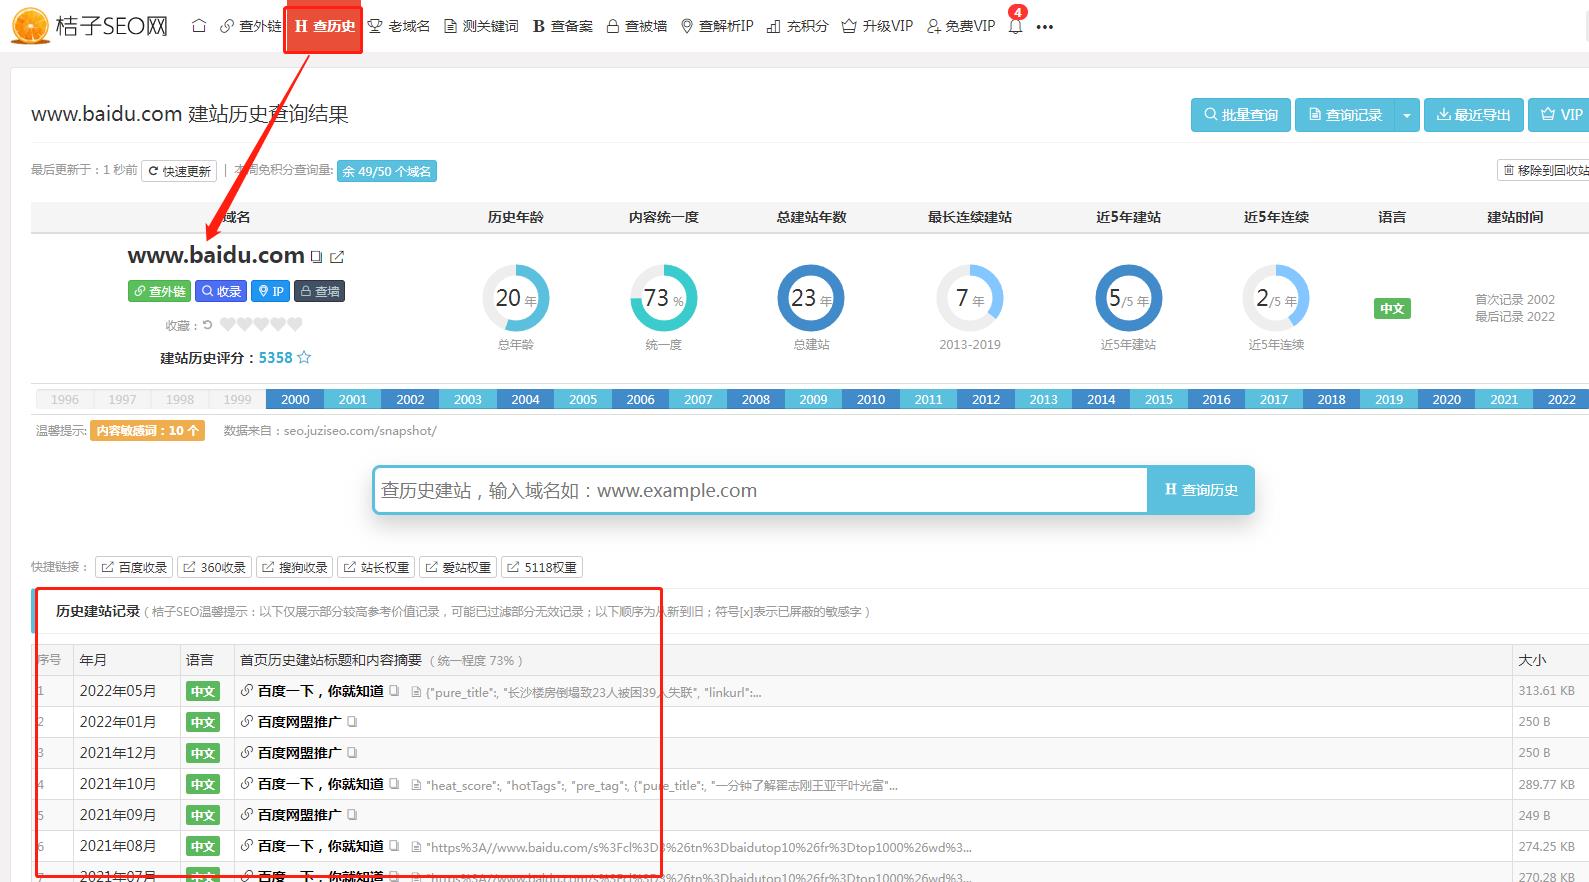Viewport: 1589px width, 882px height.
Task: Select year 2015 in the timeline
Action: [1159, 399]
